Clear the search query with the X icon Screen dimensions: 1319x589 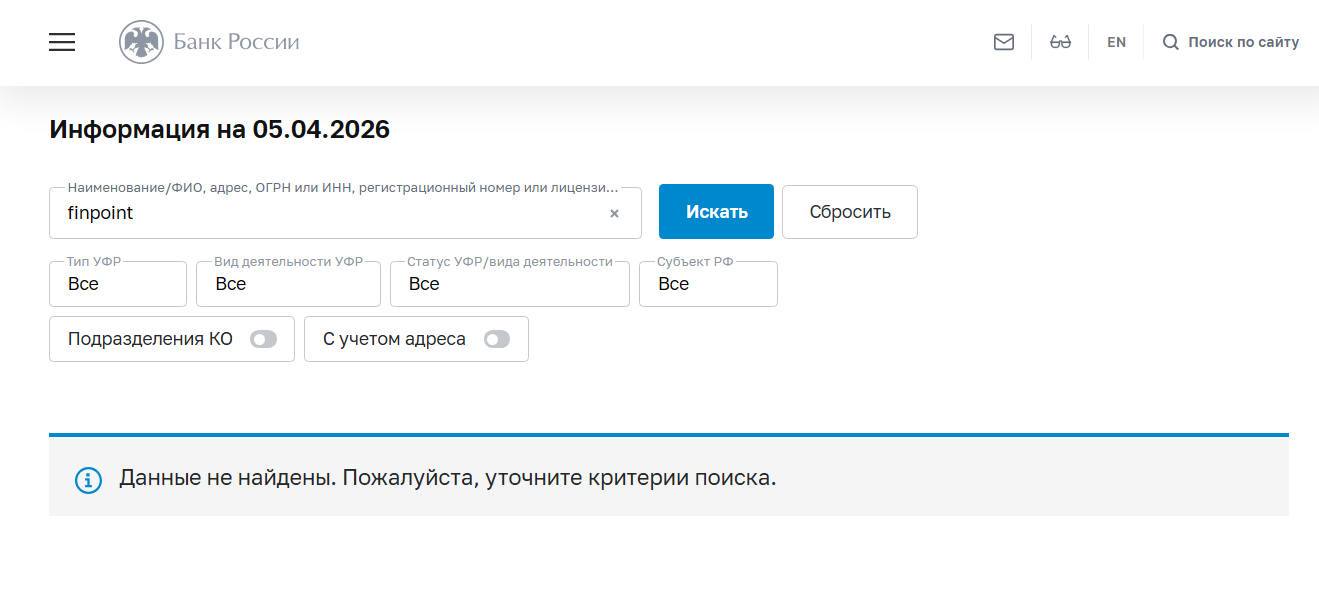pyautogui.click(x=613, y=213)
